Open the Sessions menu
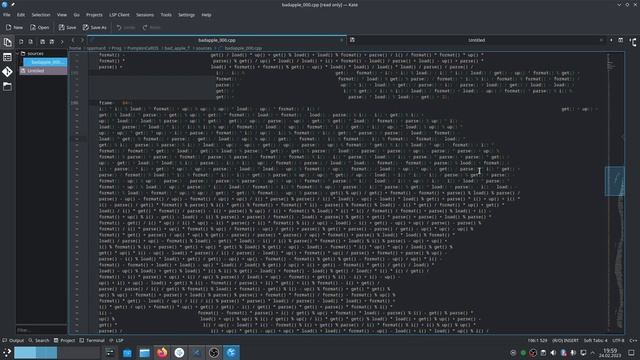This screenshot has width=640, height=360. pyautogui.click(x=145, y=15)
